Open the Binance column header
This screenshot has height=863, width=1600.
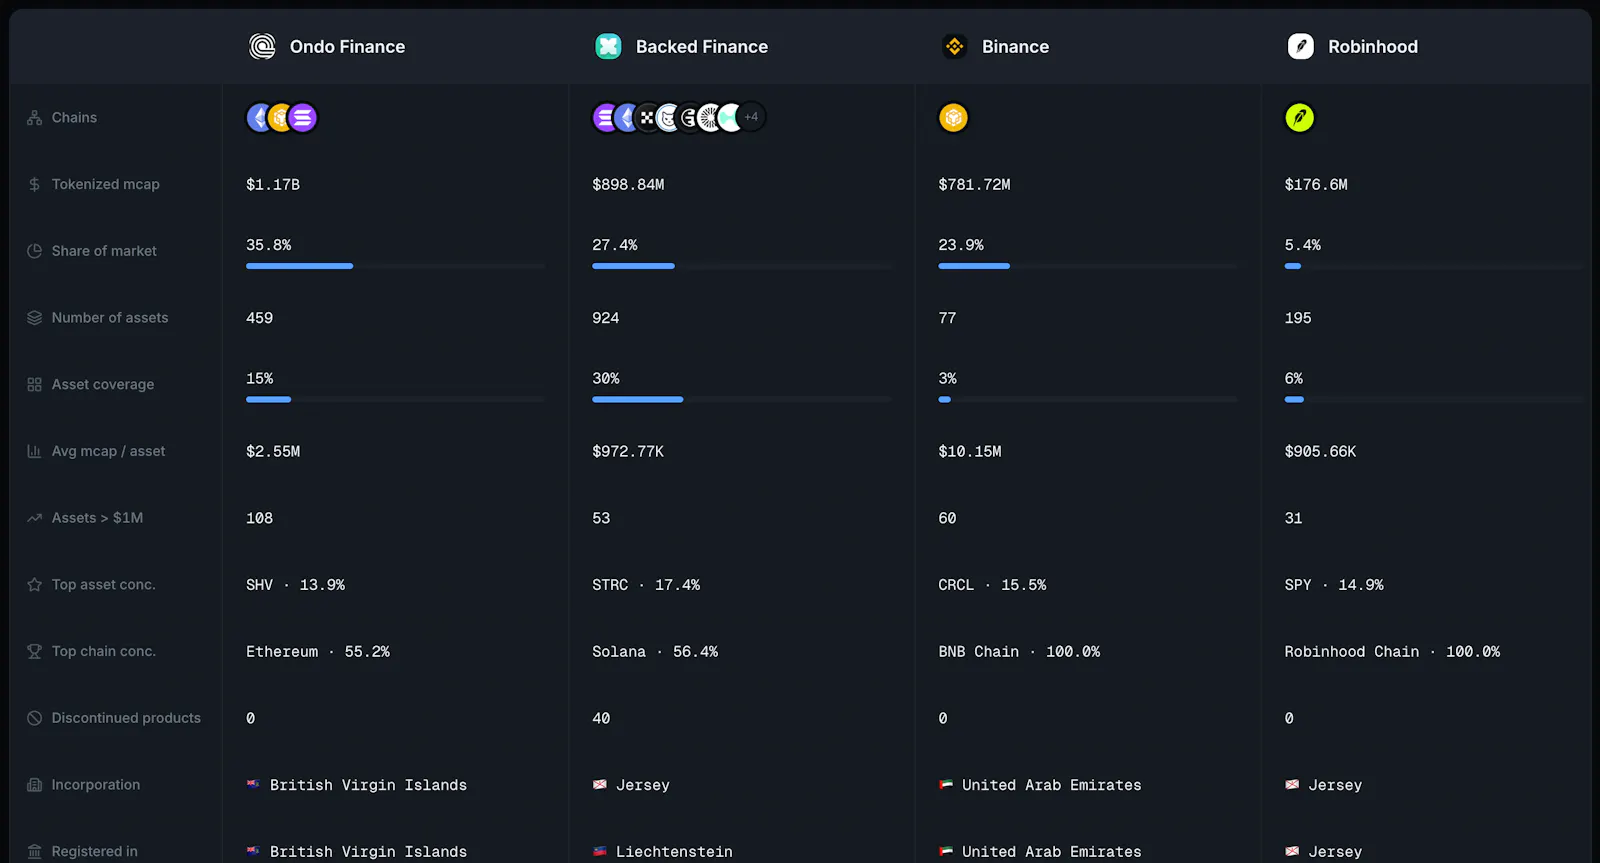click(1015, 47)
